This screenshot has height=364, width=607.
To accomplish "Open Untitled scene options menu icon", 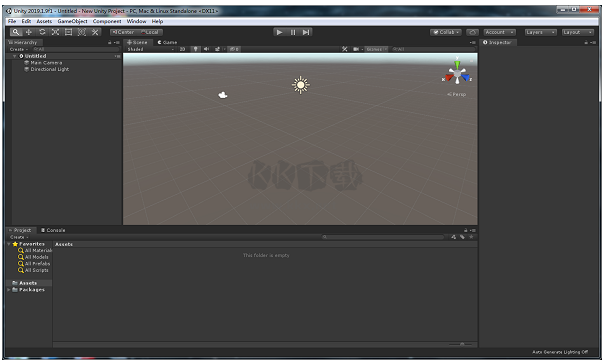I will [x=117, y=56].
